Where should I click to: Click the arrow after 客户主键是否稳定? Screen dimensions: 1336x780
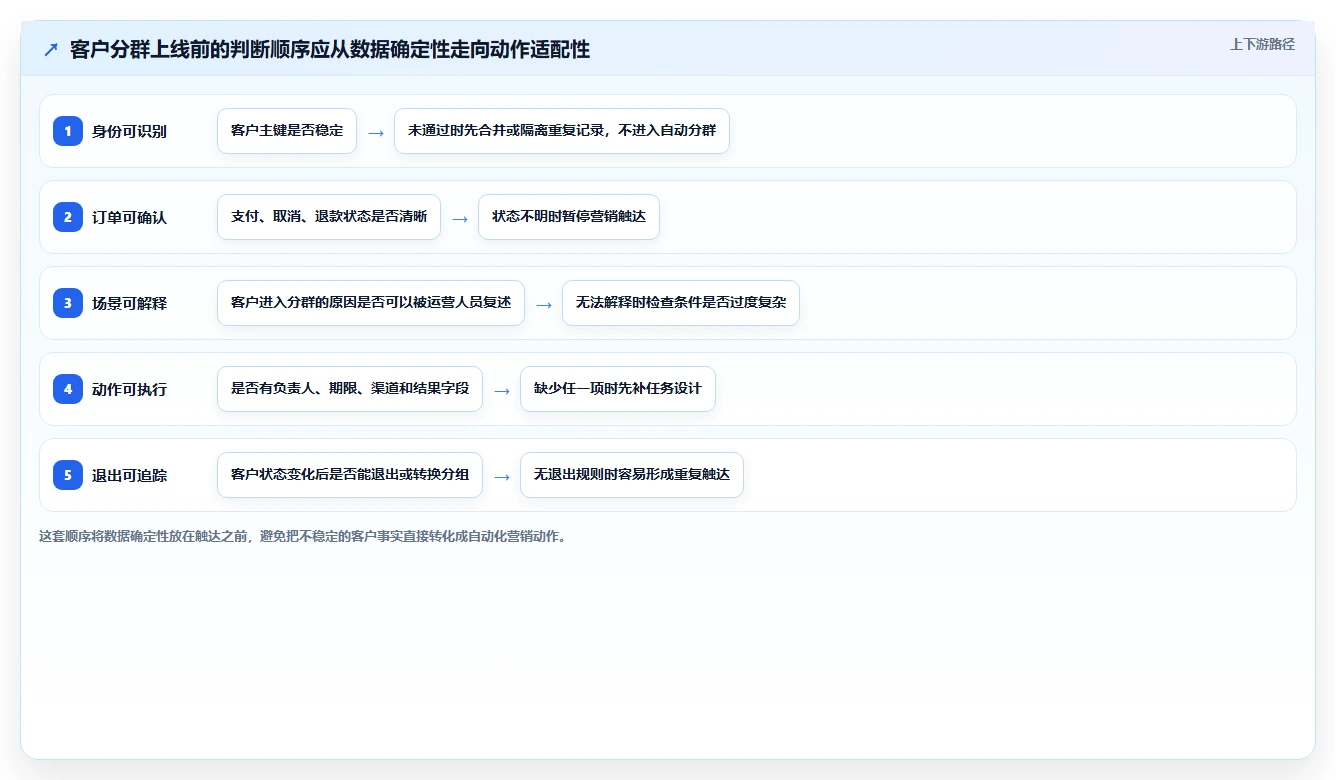376,132
